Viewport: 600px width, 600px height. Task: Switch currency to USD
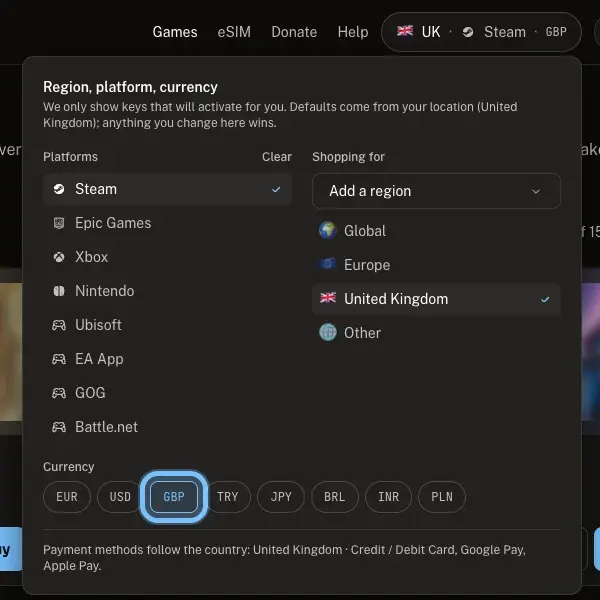120,497
